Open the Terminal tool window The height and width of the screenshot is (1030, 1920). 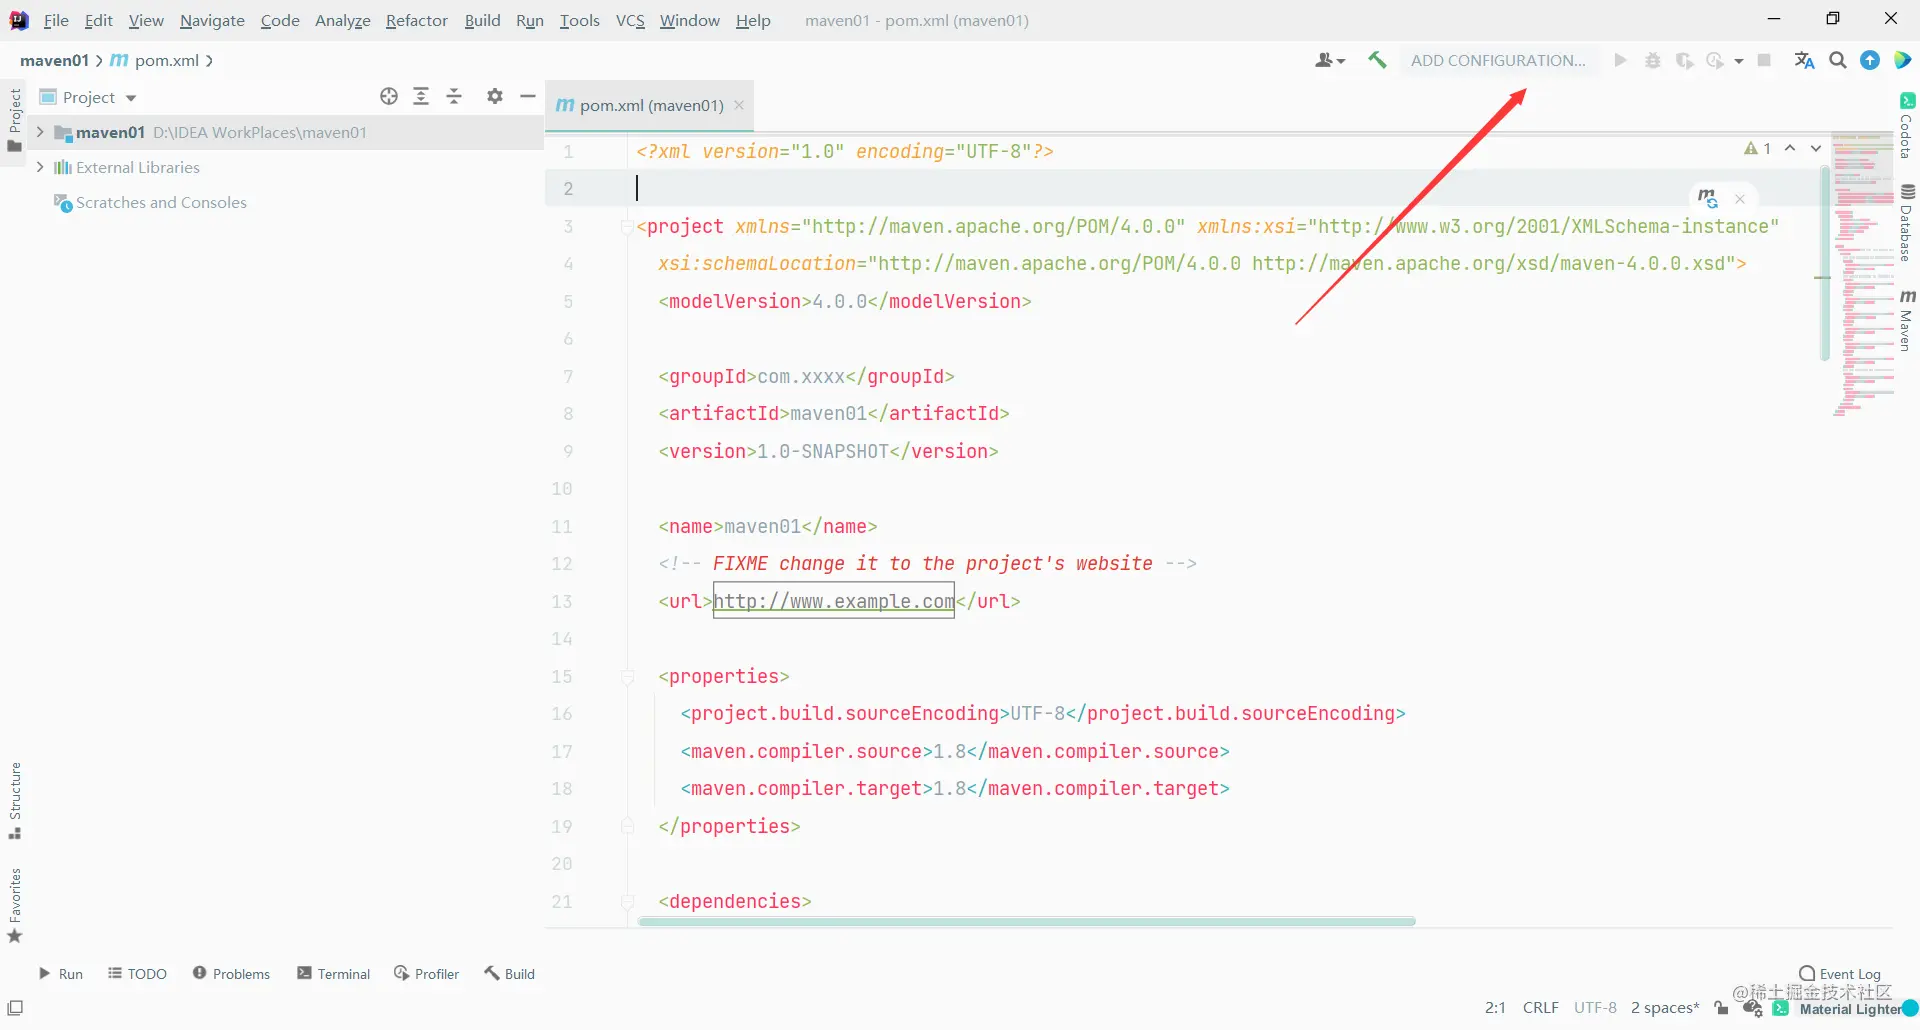coord(334,974)
